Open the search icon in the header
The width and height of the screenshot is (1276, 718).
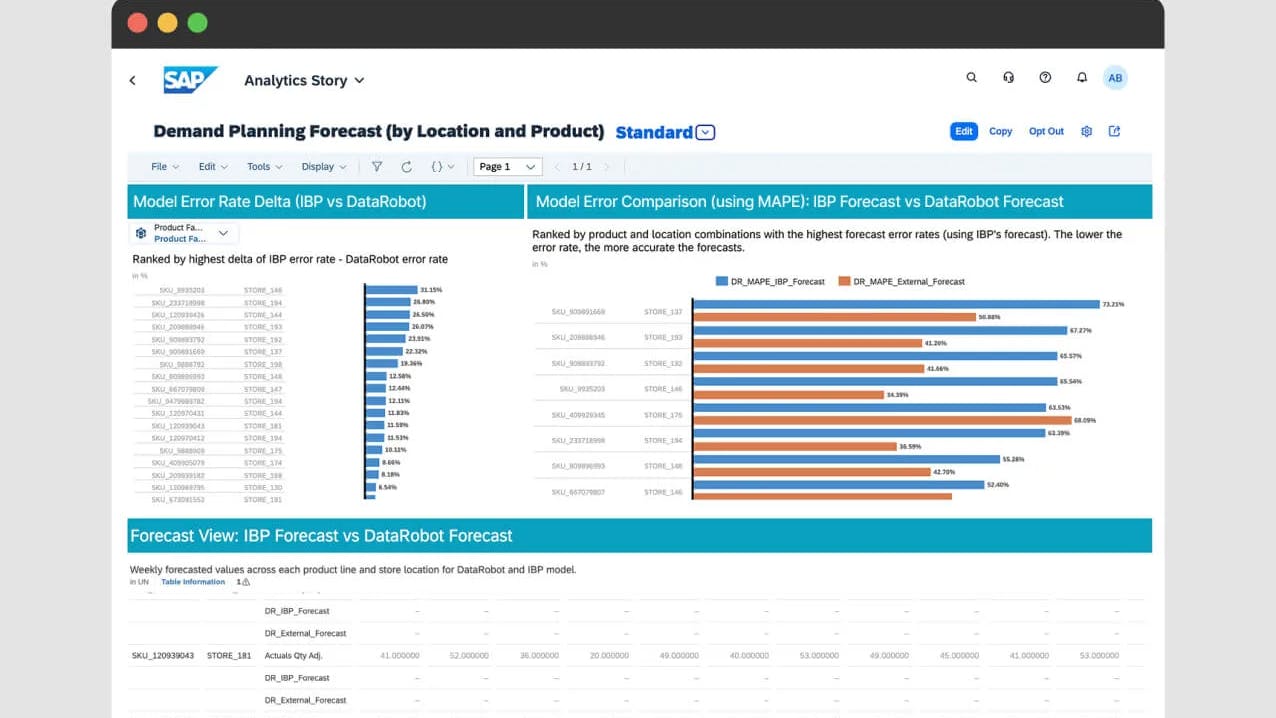point(971,77)
